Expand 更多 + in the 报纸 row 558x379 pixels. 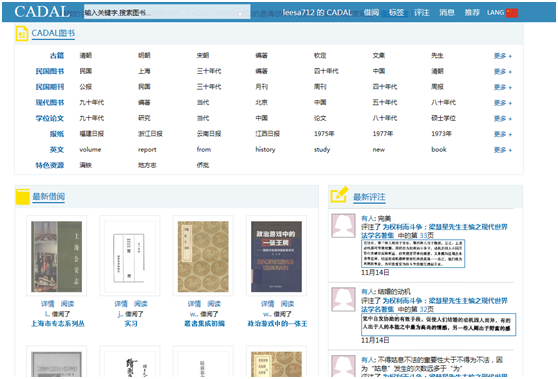[x=503, y=134]
